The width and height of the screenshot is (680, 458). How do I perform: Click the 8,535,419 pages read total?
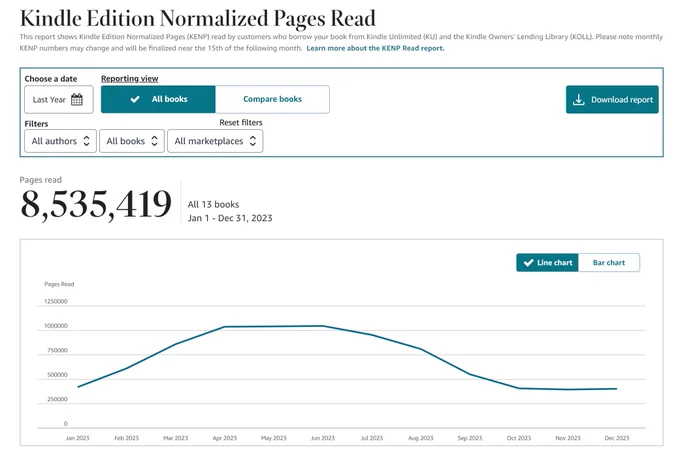coord(96,204)
